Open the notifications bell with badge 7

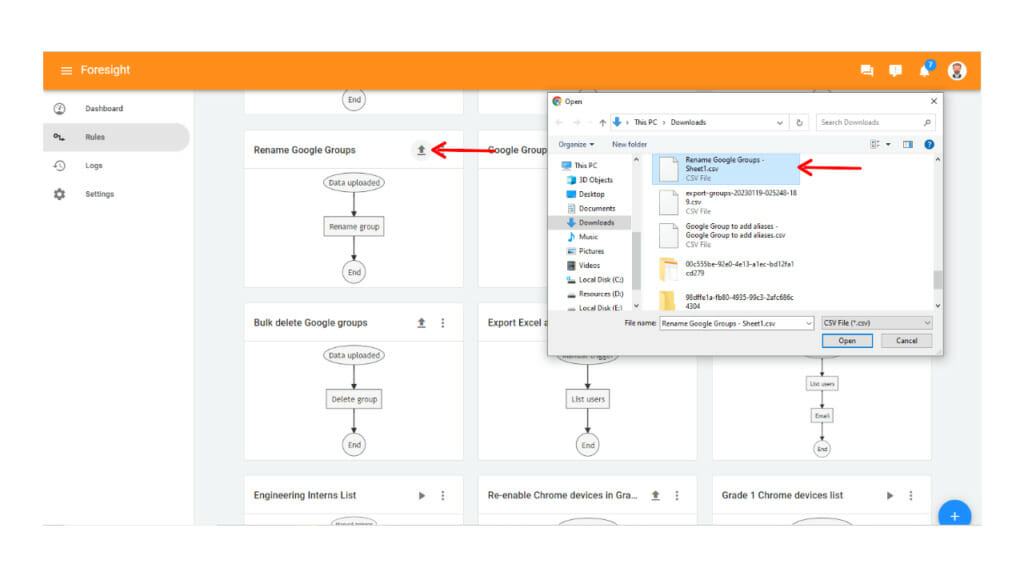(924, 70)
